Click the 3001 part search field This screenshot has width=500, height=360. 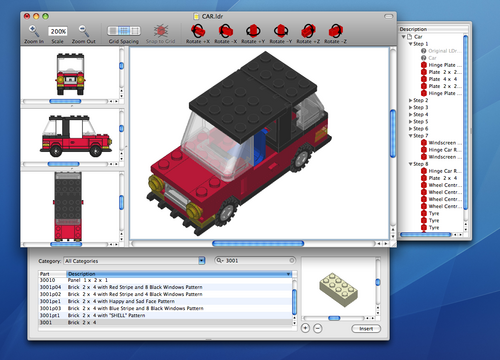255,261
